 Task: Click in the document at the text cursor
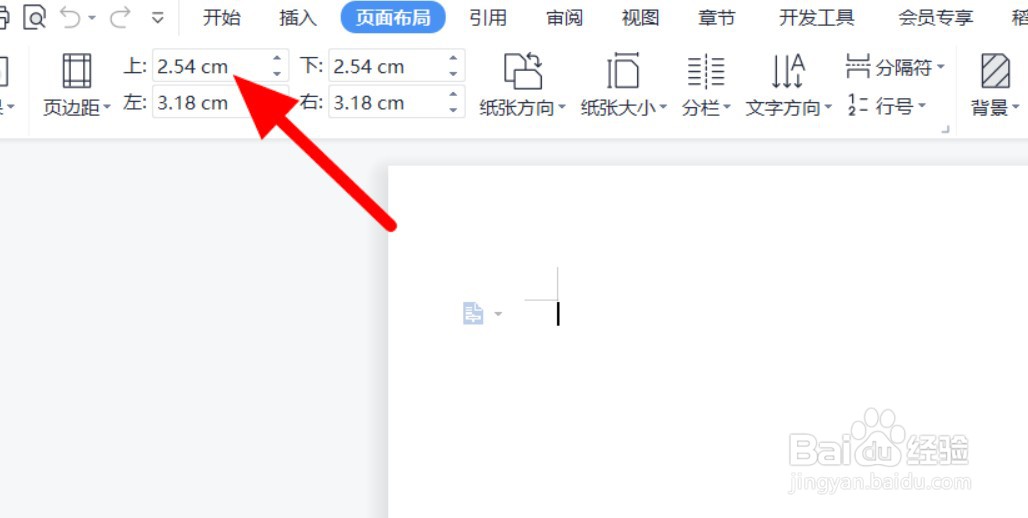(558, 313)
